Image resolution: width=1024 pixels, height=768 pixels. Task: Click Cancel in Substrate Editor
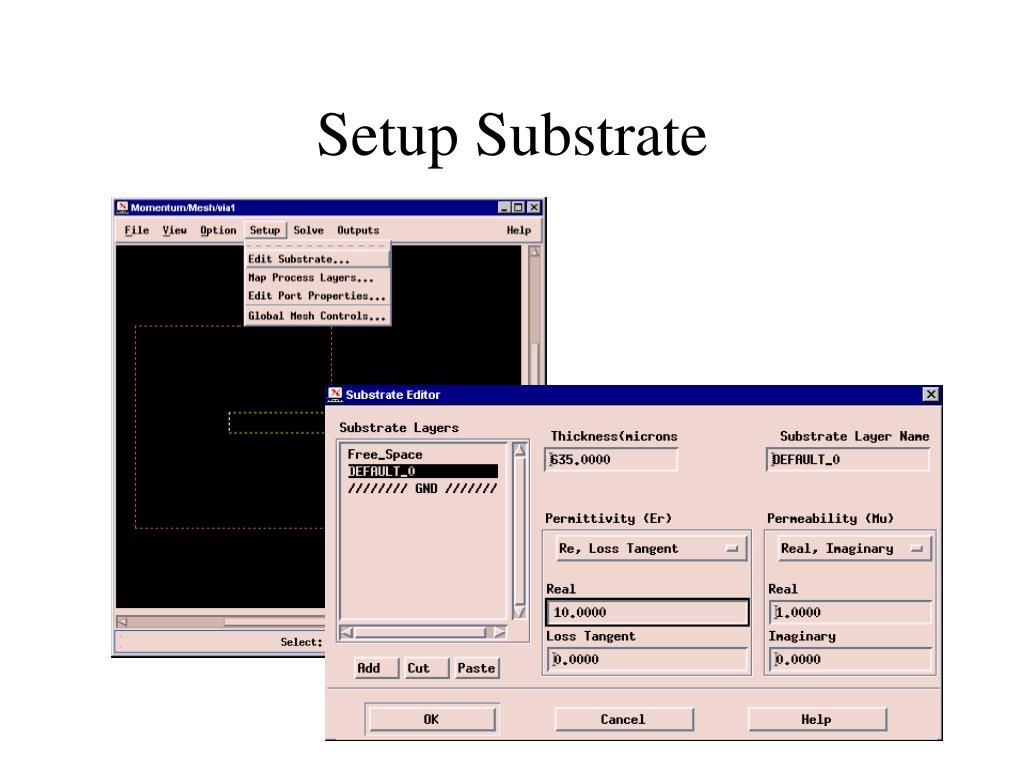click(x=623, y=719)
